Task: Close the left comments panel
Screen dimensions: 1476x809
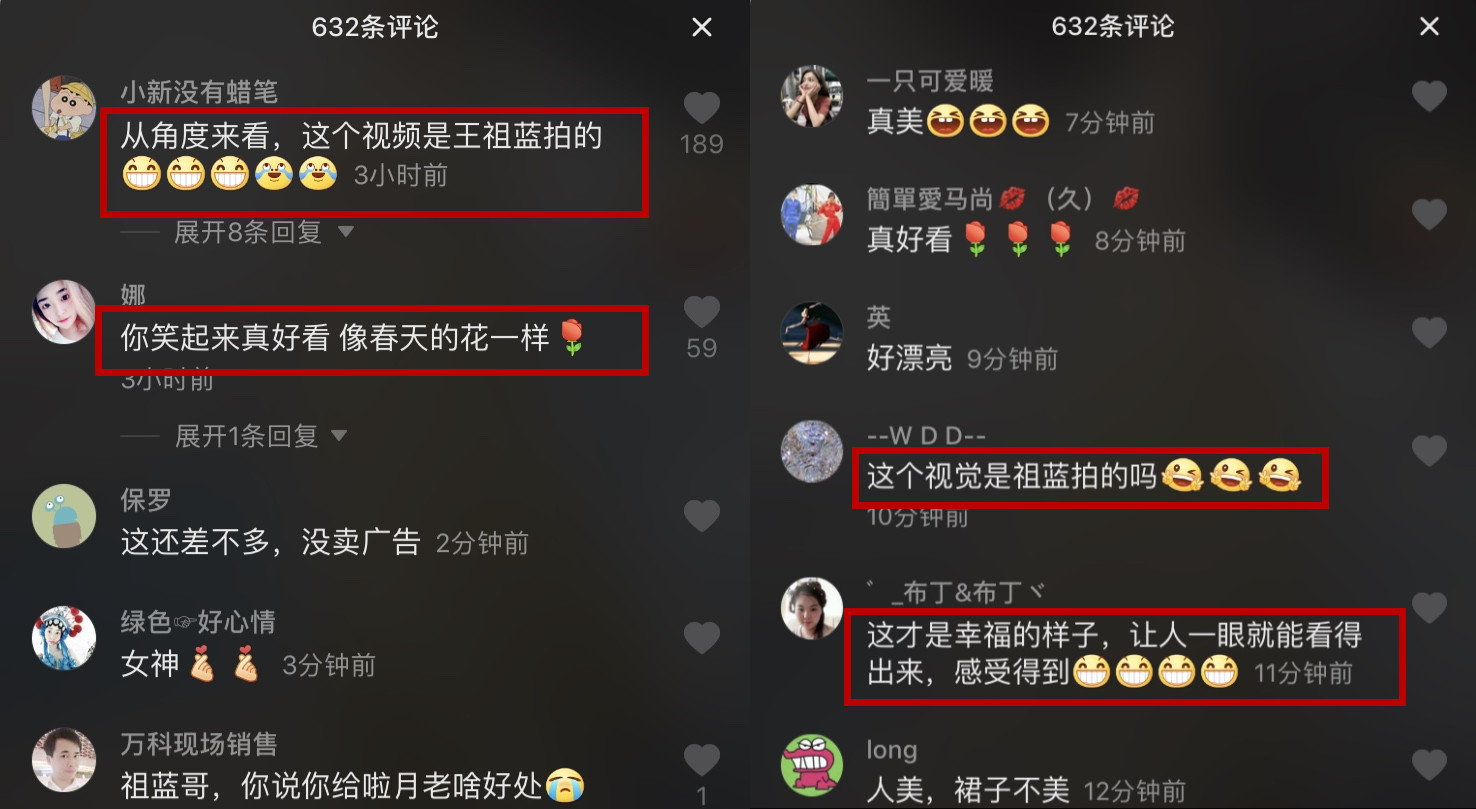Action: click(x=702, y=27)
